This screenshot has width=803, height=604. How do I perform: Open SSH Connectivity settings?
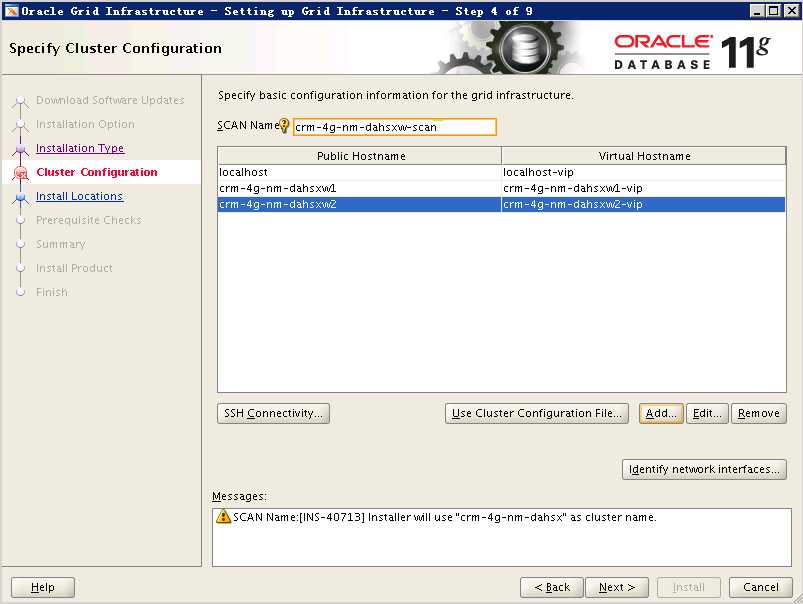(x=273, y=413)
